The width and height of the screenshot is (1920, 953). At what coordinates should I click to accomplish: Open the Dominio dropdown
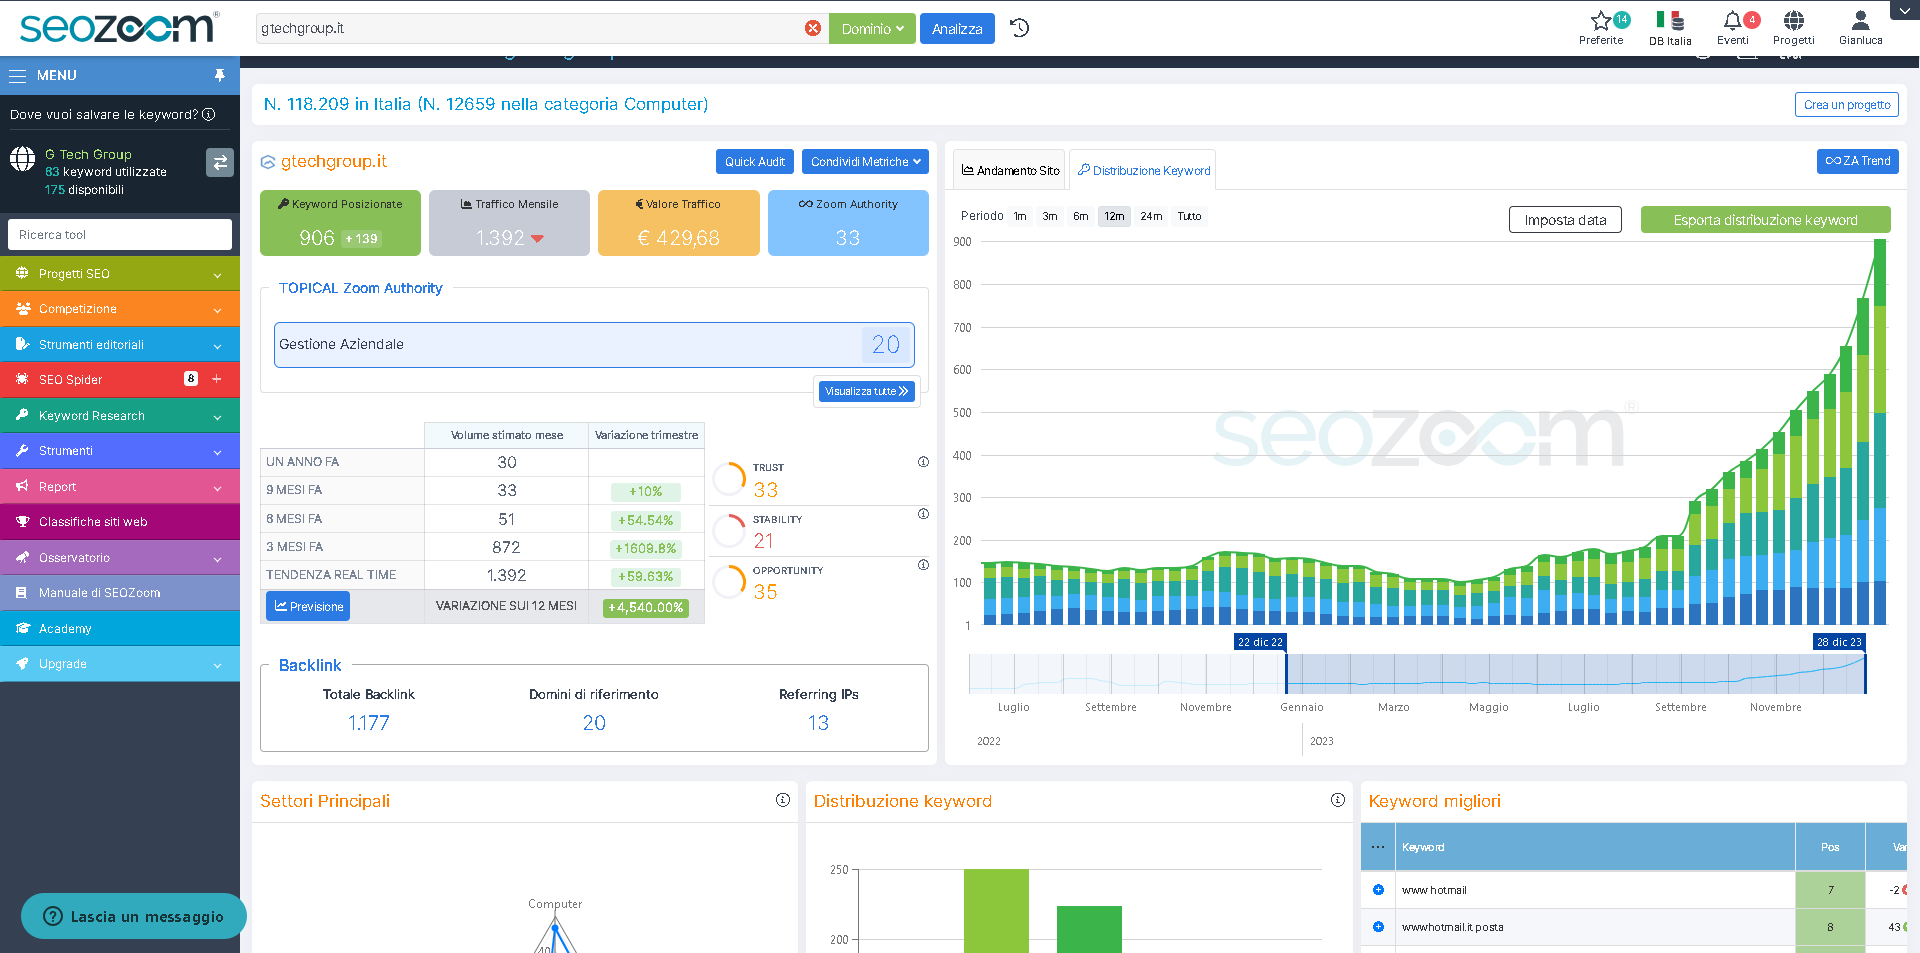pyautogui.click(x=871, y=28)
